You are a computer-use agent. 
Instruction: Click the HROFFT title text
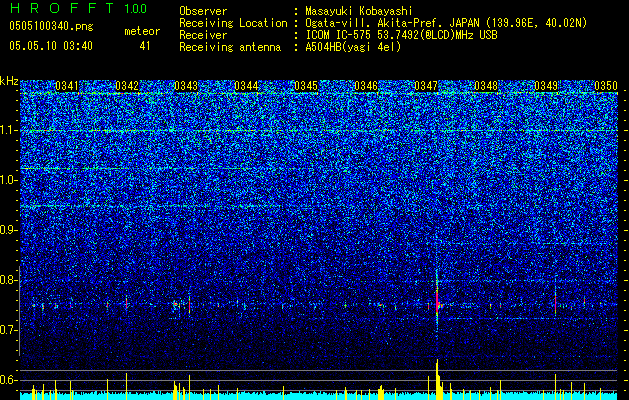pos(62,8)
